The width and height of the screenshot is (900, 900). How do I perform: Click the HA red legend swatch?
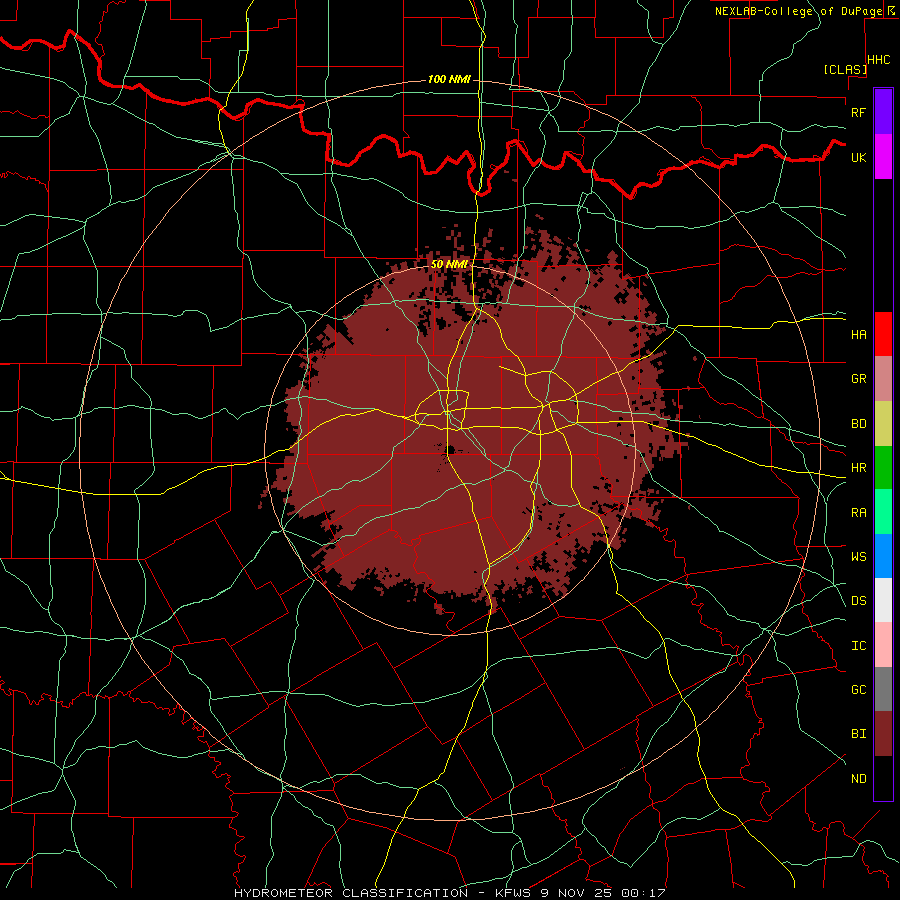pyautogui.click(x=883, y=334)
